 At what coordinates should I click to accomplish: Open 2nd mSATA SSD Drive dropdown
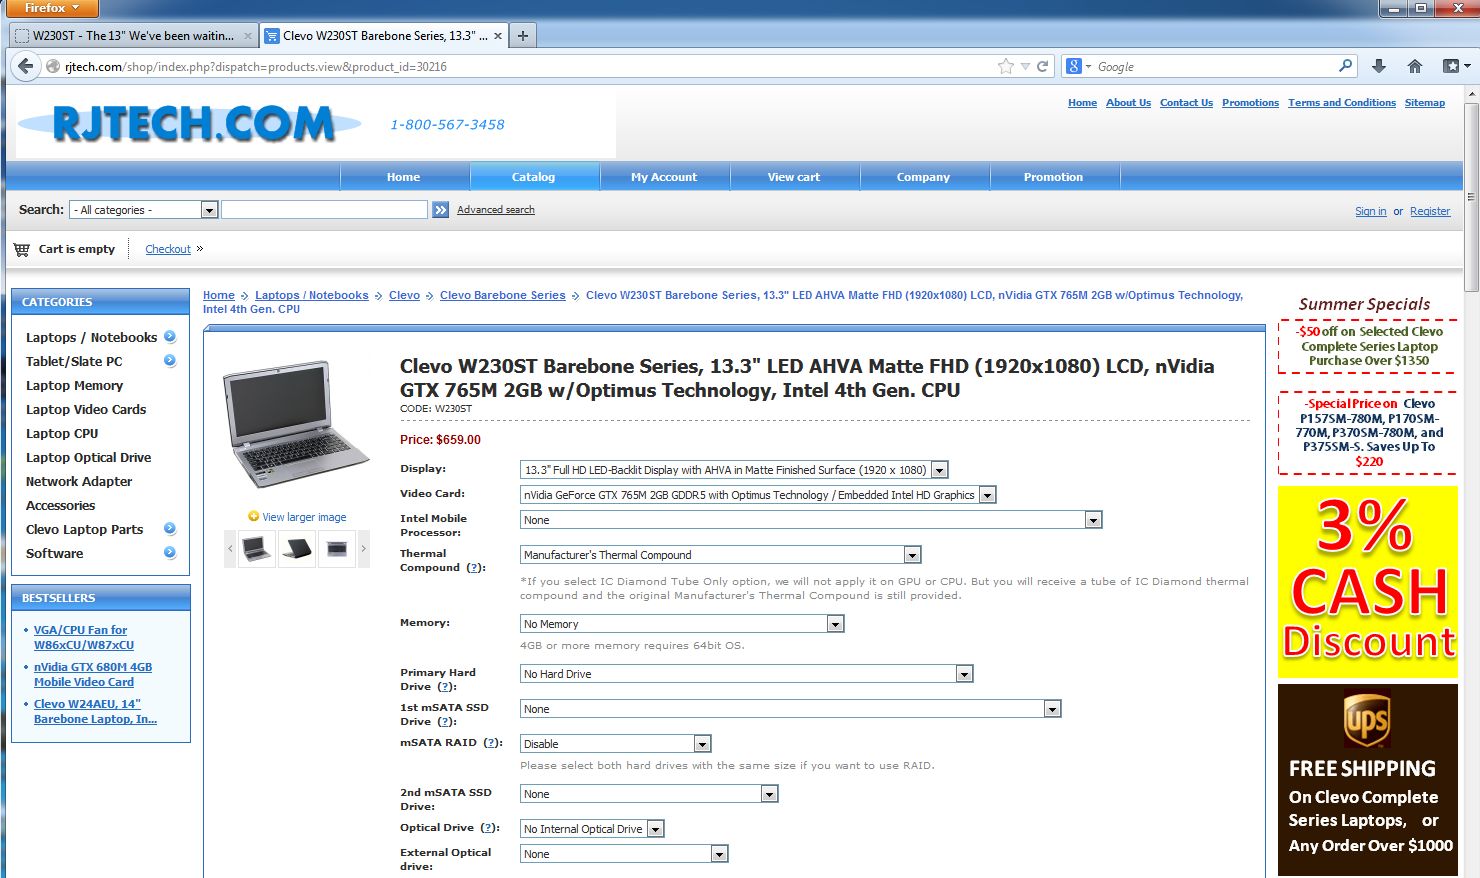pos(649,794)
